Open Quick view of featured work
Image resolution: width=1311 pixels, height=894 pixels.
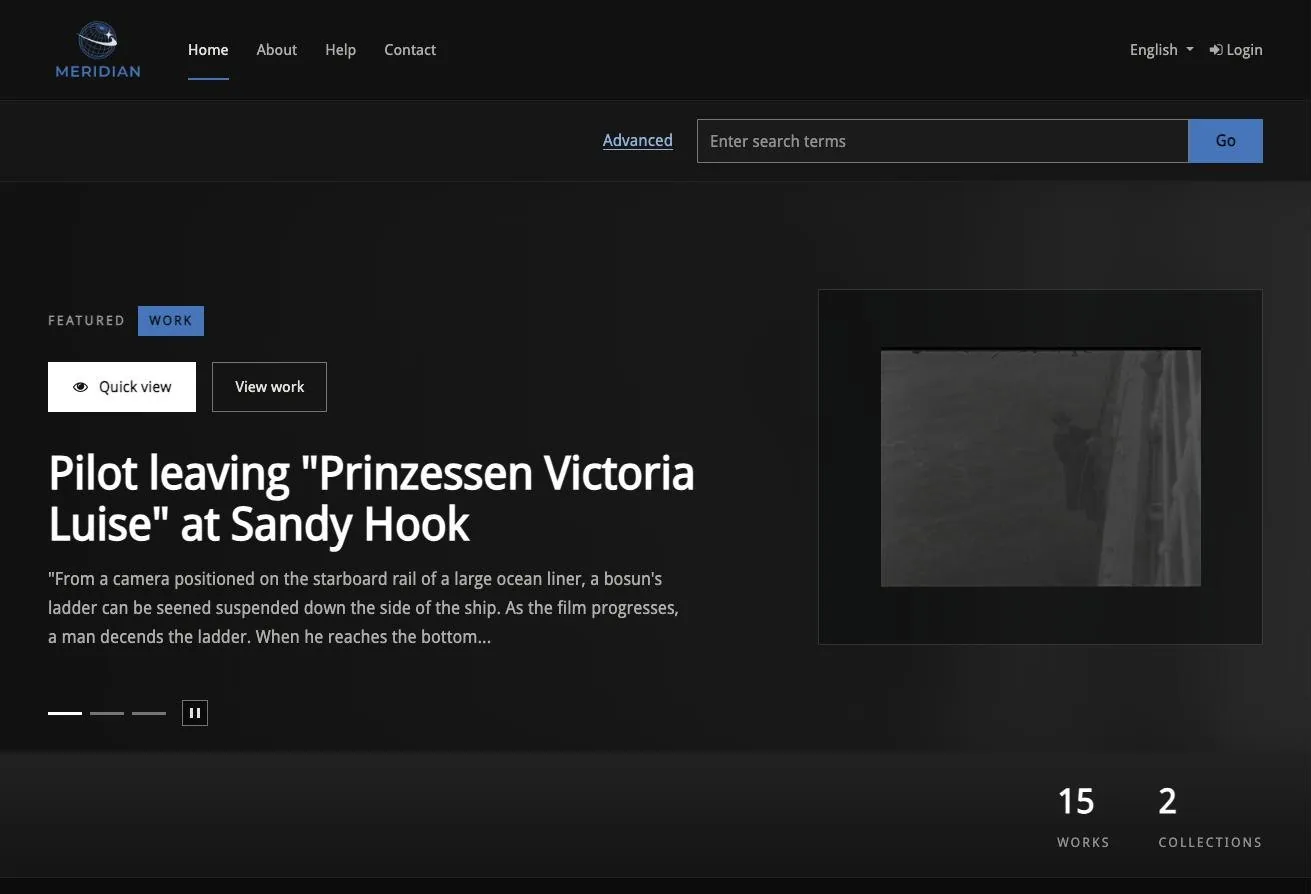pyautogui.click(x=122, y=387)
